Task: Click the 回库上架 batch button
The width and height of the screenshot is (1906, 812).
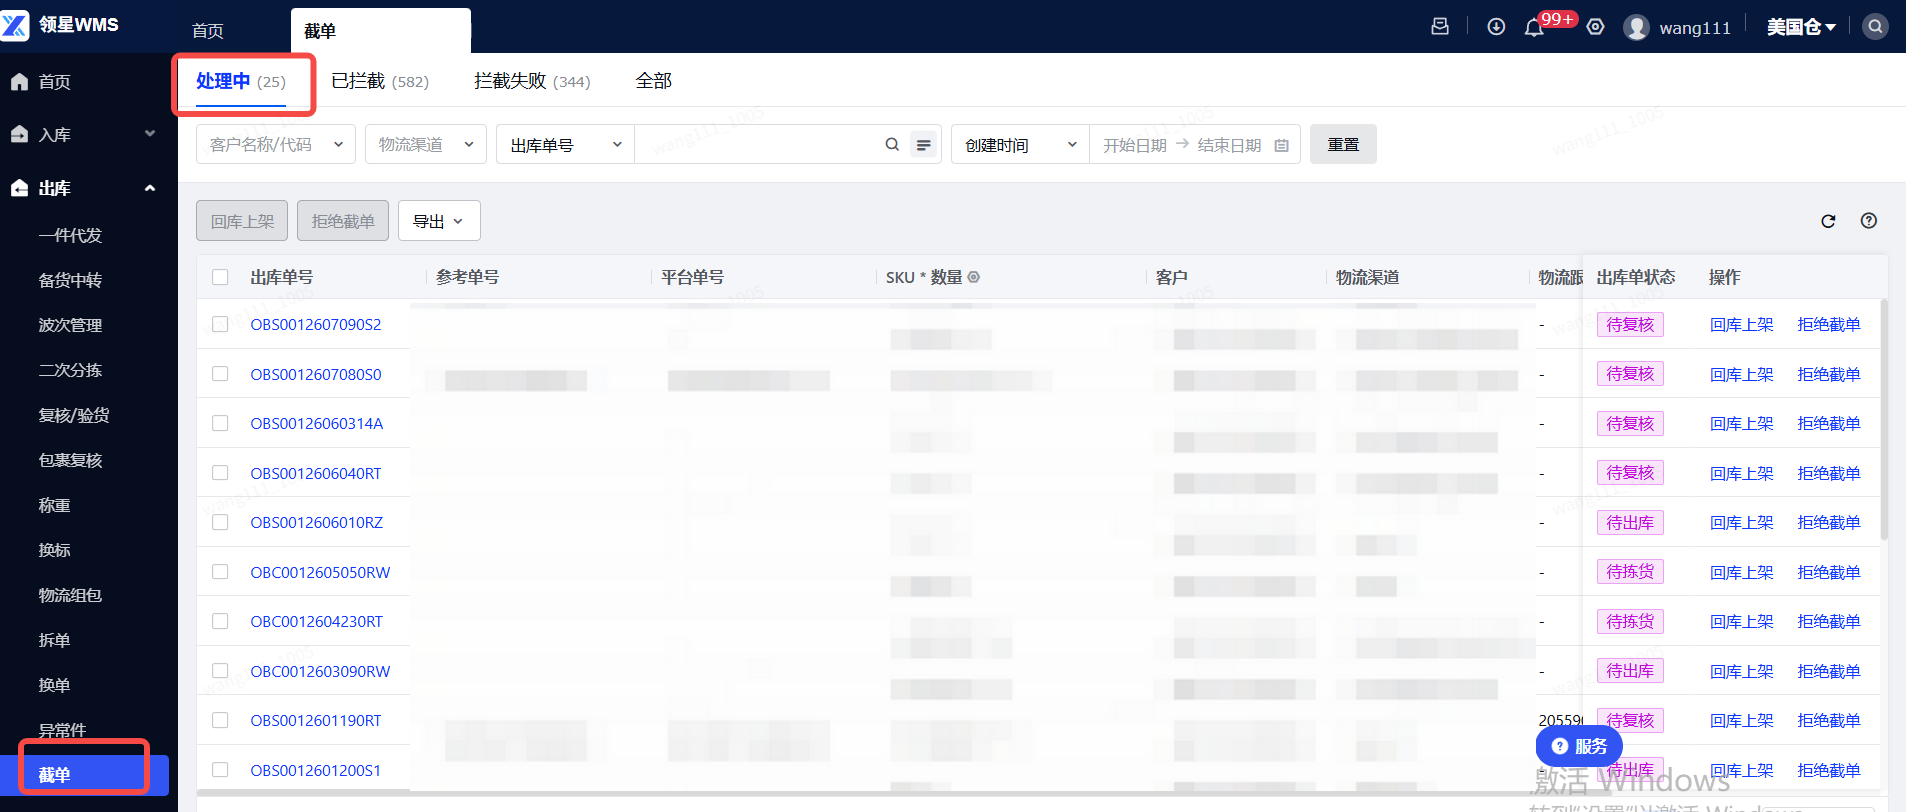Action: (242, 221)
